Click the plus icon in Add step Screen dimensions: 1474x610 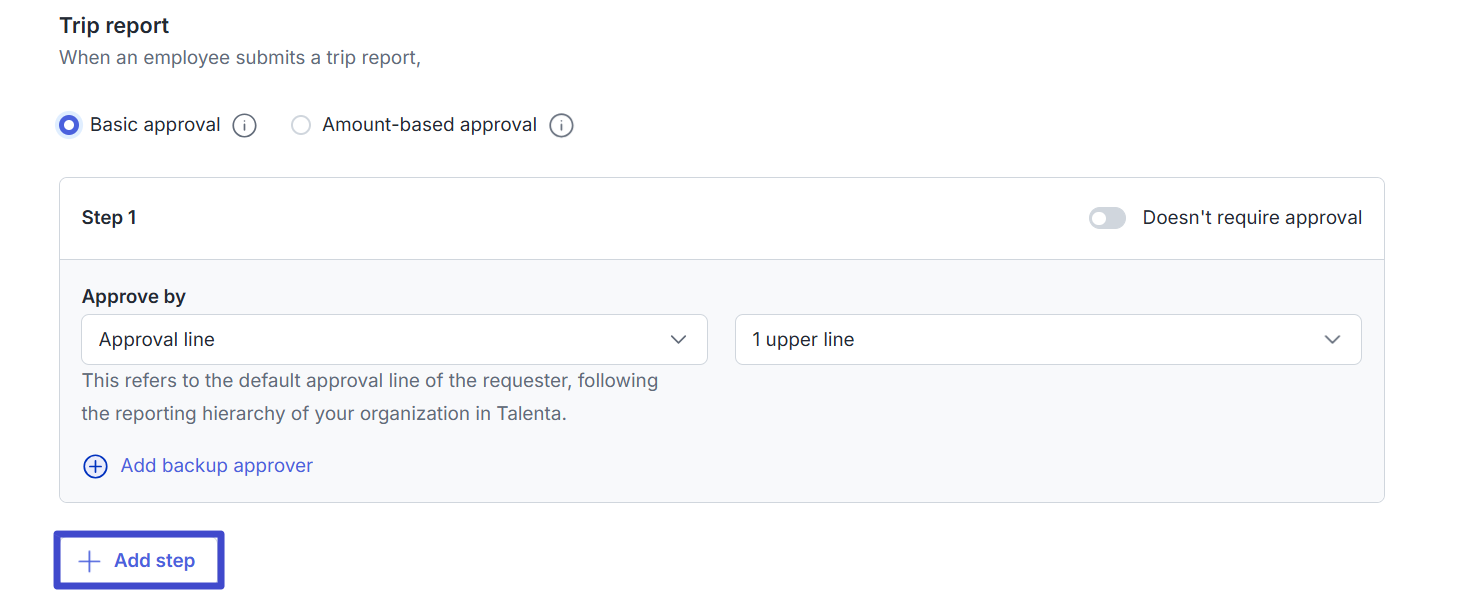coord(89,561)
